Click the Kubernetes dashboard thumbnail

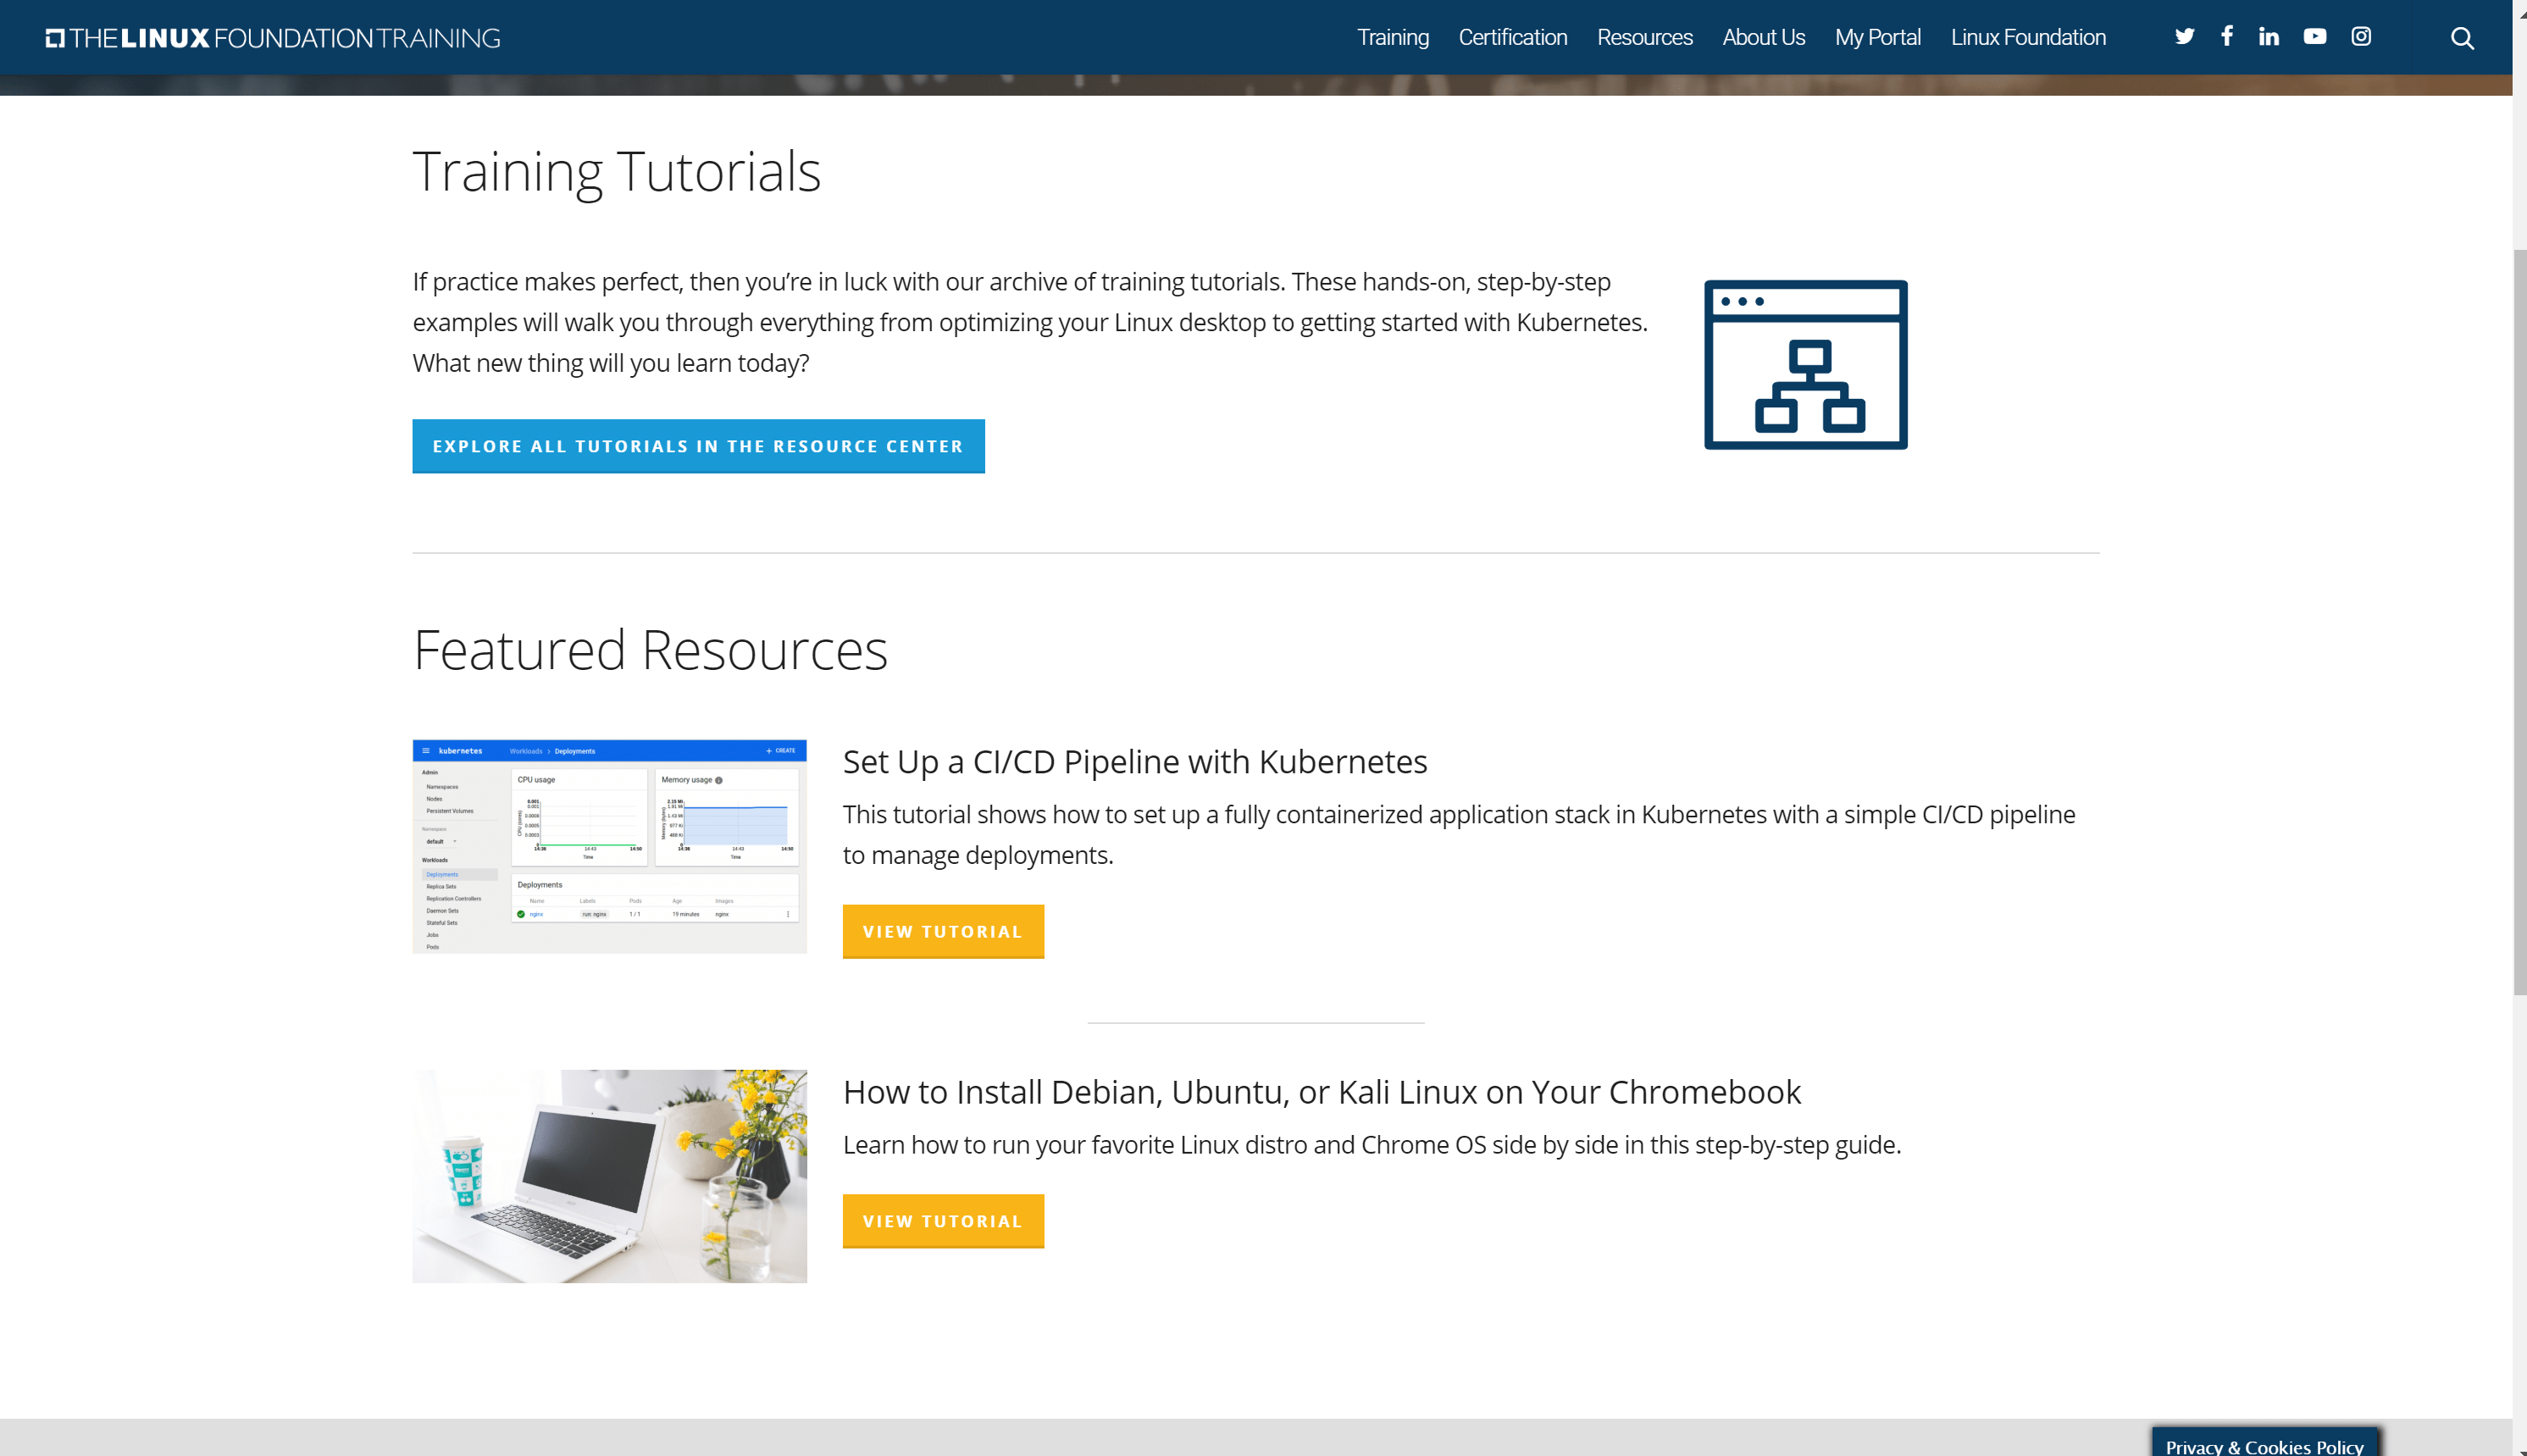609,846
